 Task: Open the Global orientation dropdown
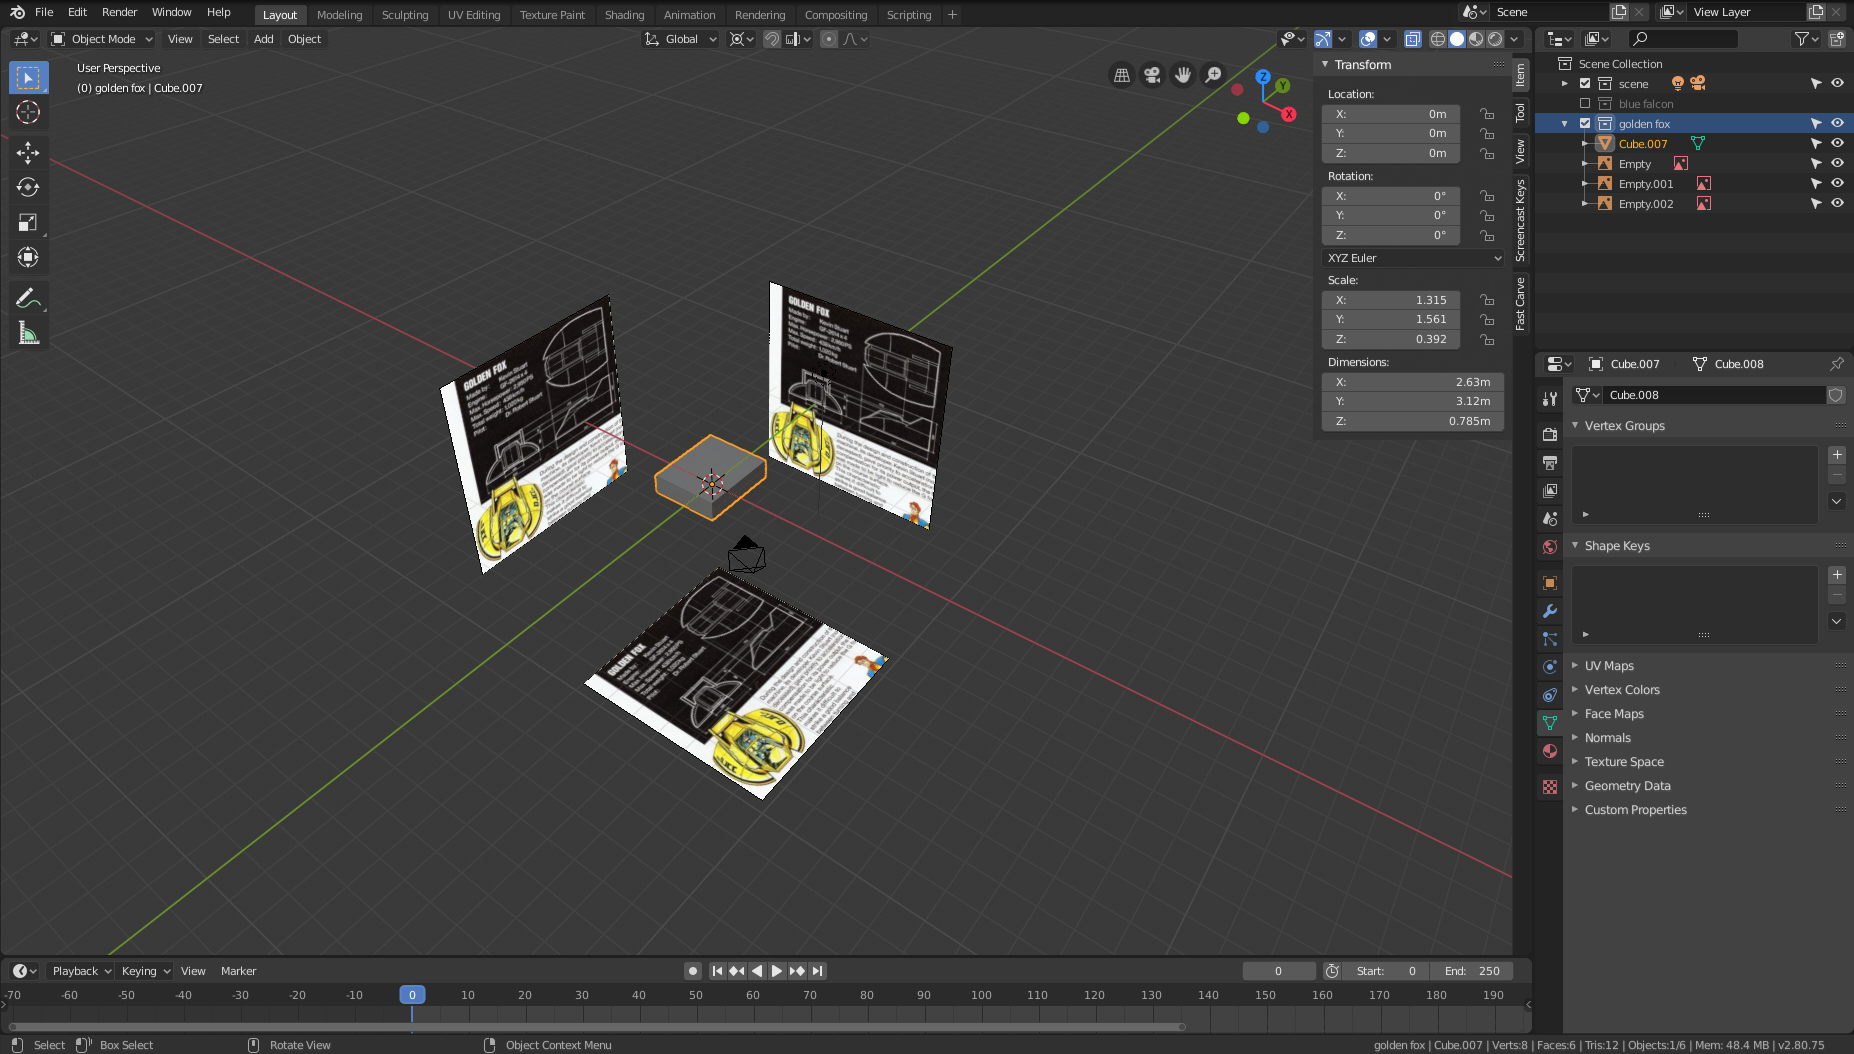pos(680,39)
